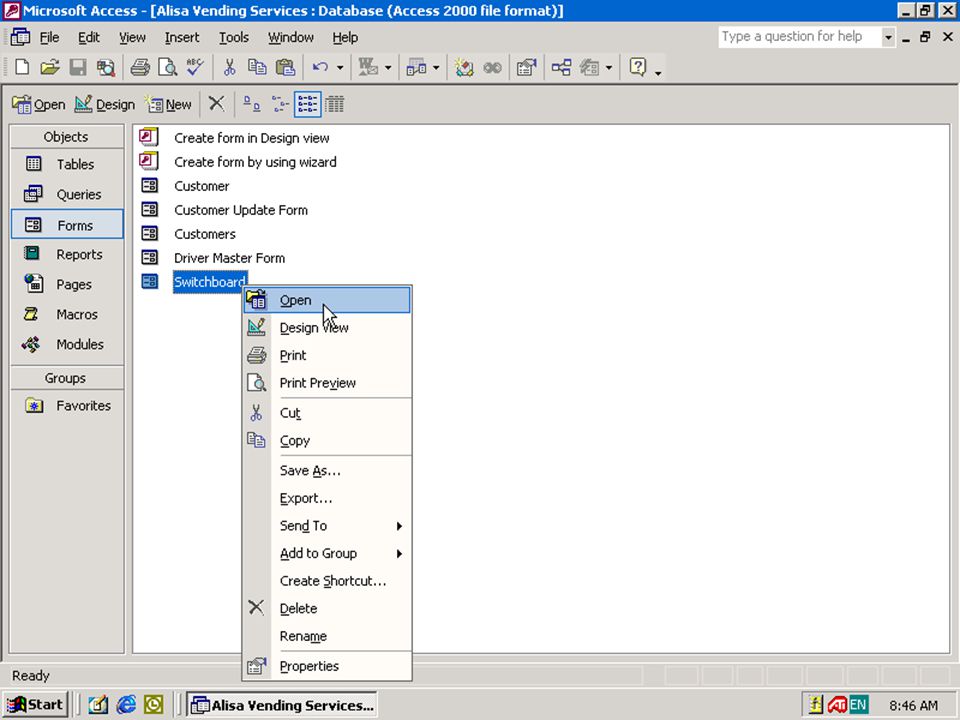Switch to Small Icons view
Screen dimensions: 960x720
tap(280, 104)
